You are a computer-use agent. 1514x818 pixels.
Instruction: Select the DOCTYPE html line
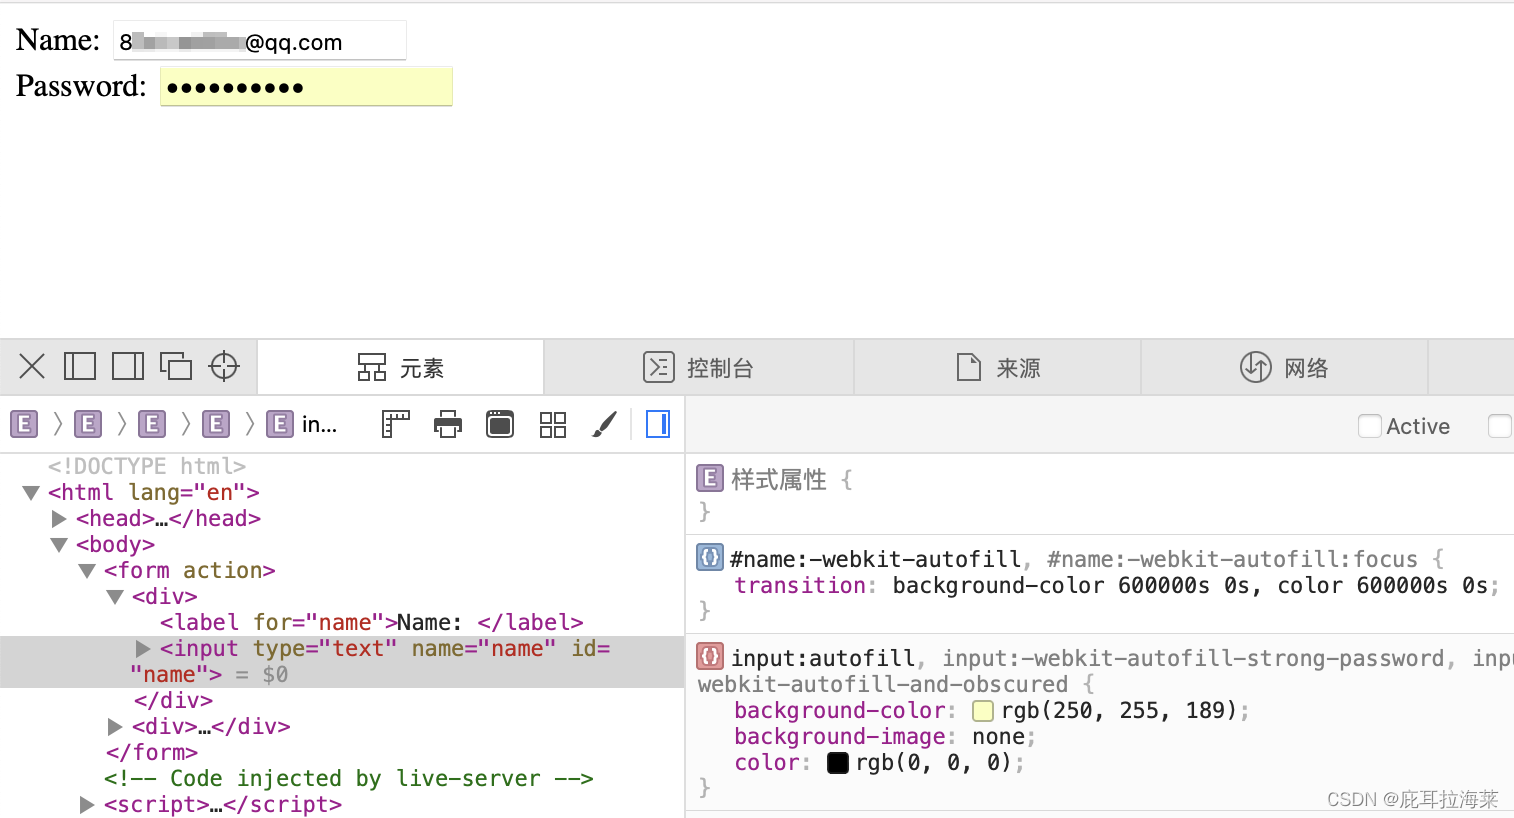point(147,467)
